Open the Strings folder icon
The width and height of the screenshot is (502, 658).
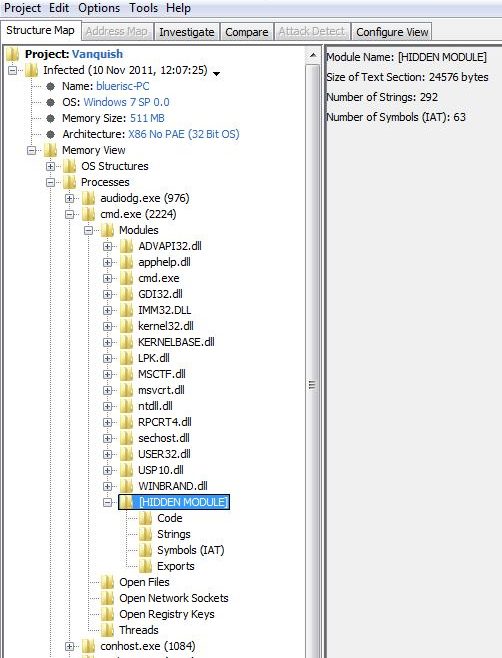coord(146,534)
